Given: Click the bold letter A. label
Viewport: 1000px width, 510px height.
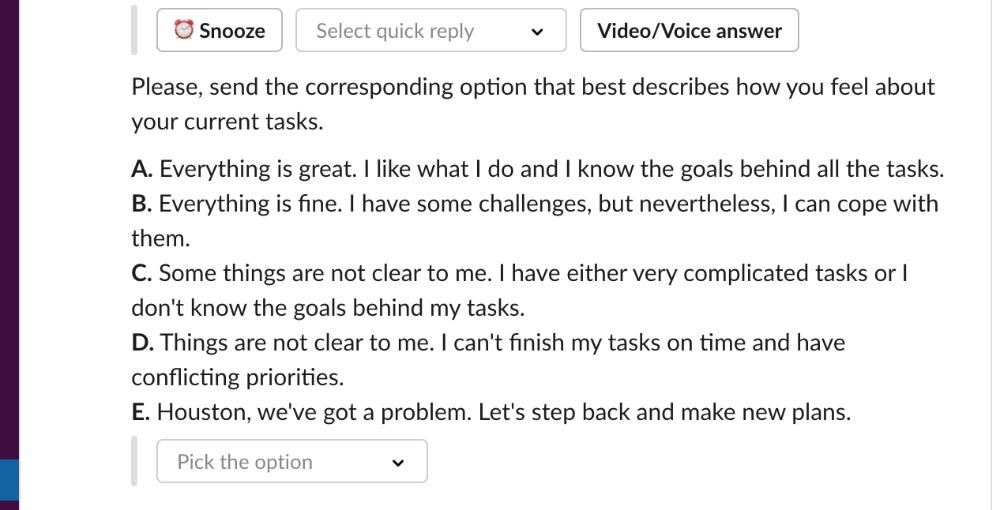Looking at the screenshot, I should (142, 169).
